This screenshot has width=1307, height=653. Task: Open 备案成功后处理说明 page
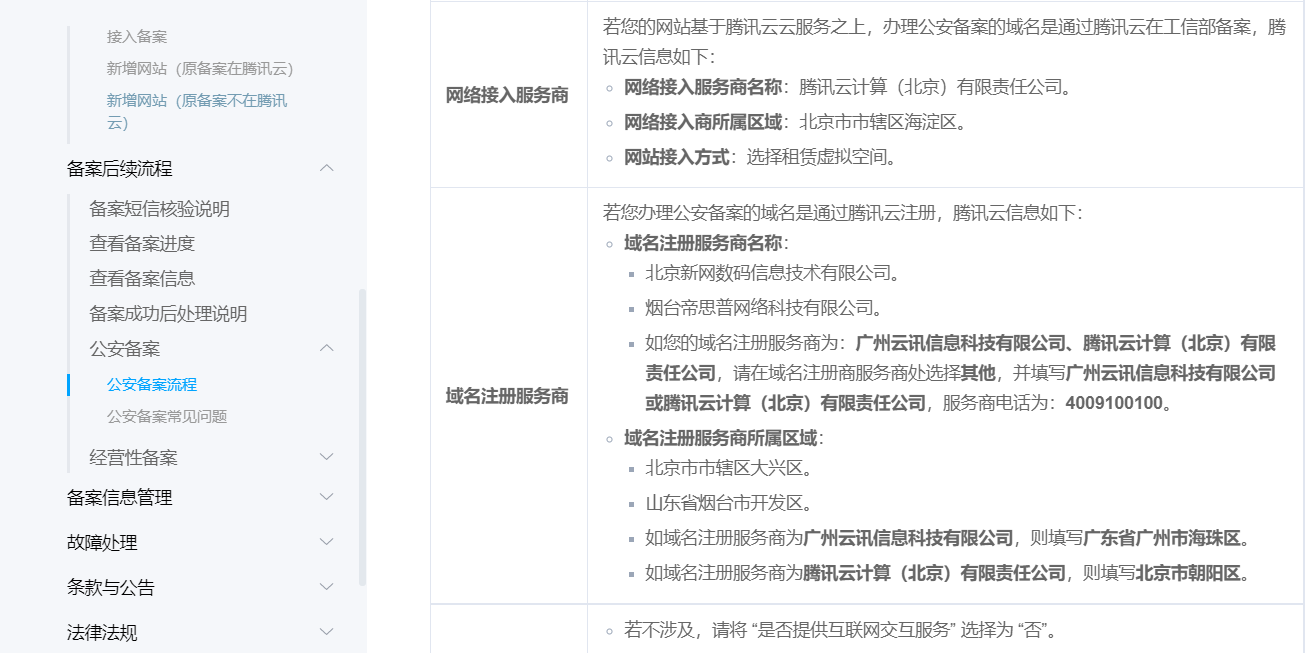168,314
